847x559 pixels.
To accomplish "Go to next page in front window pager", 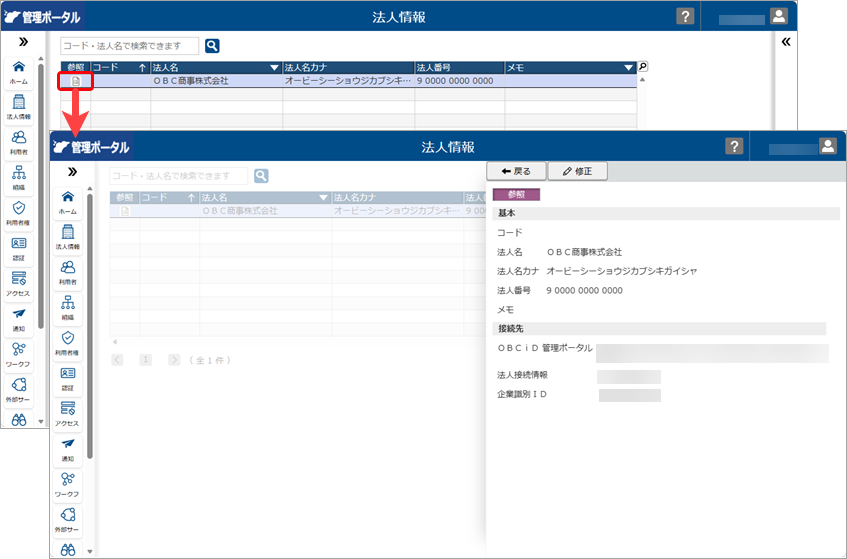I will pos(173,360).
